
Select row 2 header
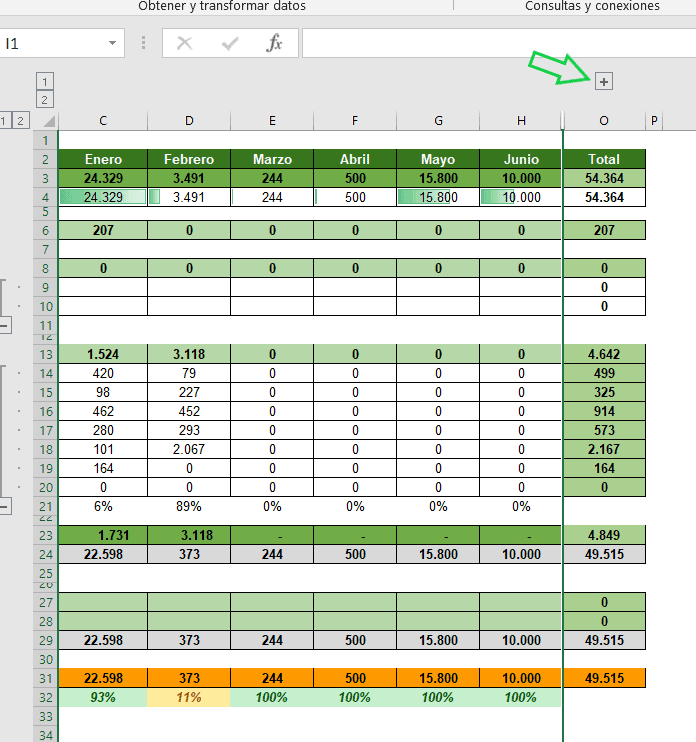45,159
